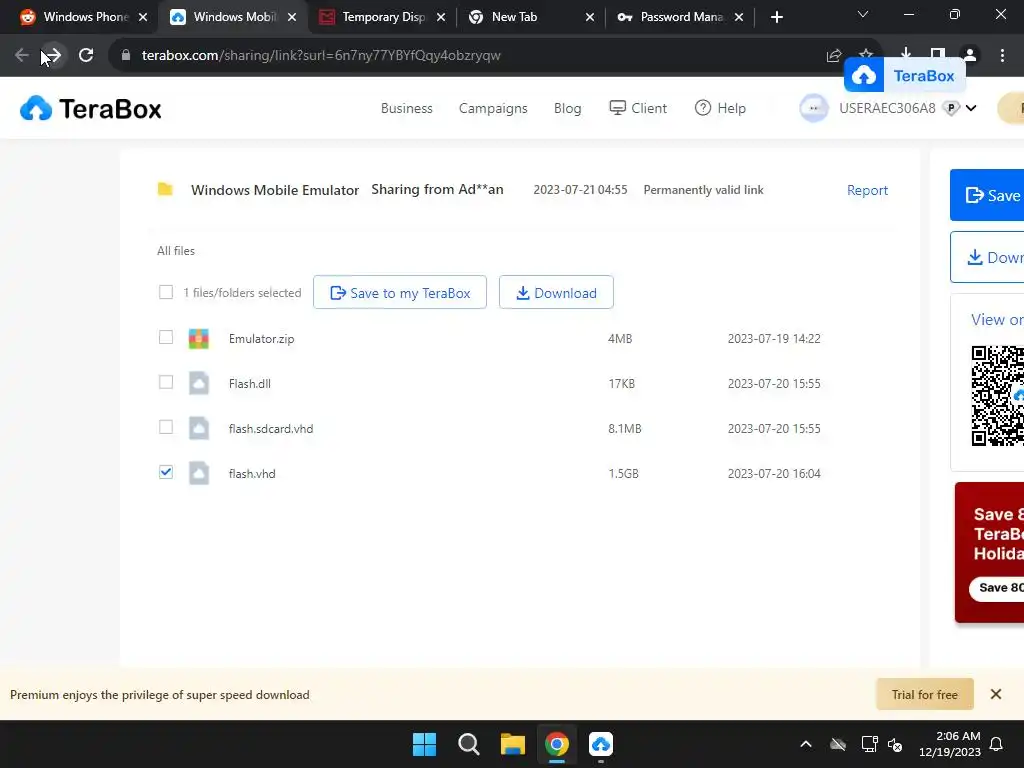Click the share page icon in the address bar
The image size is (1024, 768).
[x=834, y=56]
